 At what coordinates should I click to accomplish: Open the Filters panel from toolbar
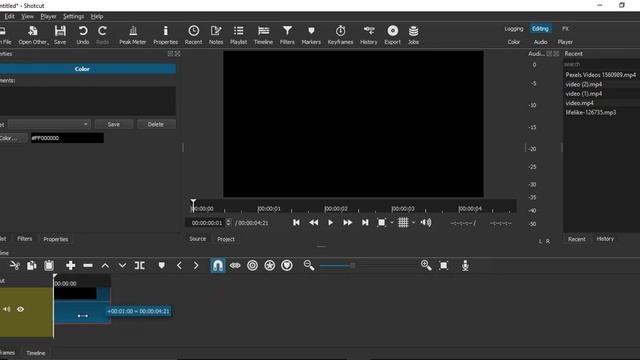coord(287,35)
